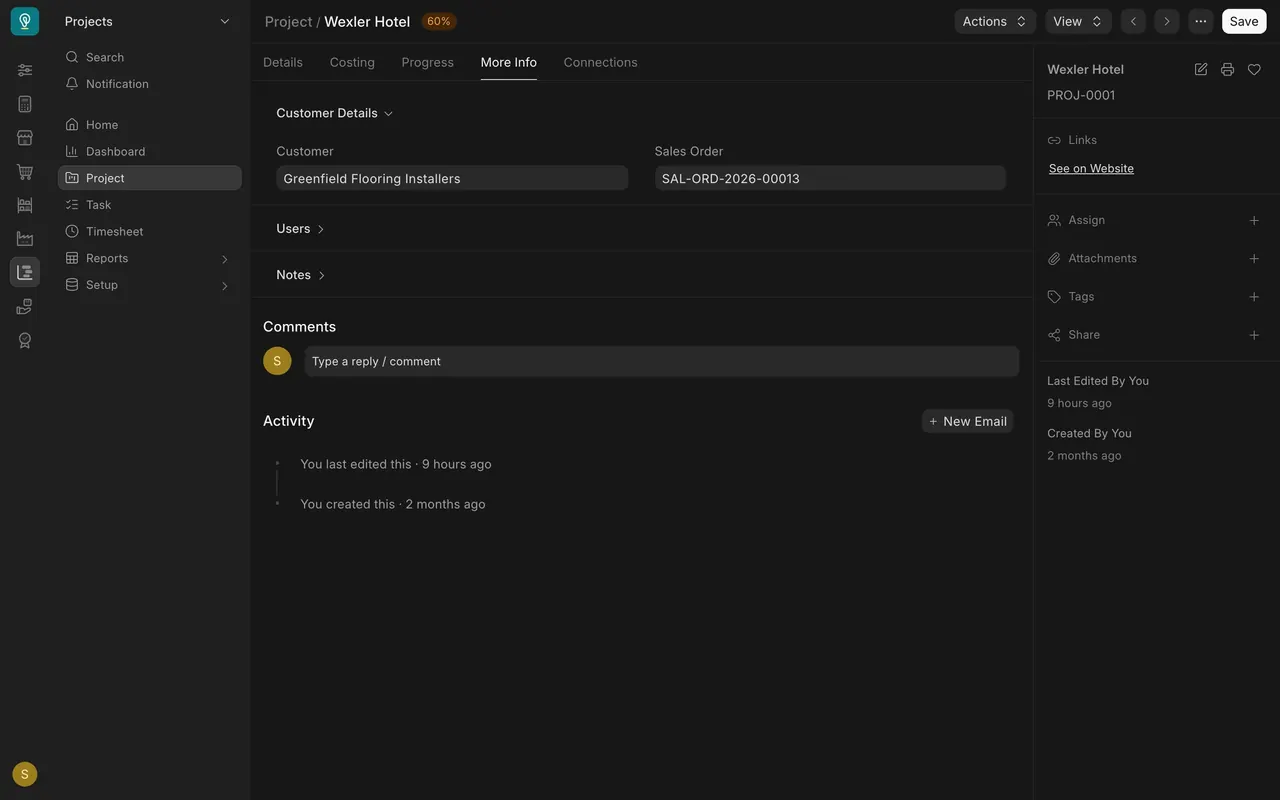Click the teal lightbulb app logo
The height and width of the screenshot is (800, 1280).
25,21
